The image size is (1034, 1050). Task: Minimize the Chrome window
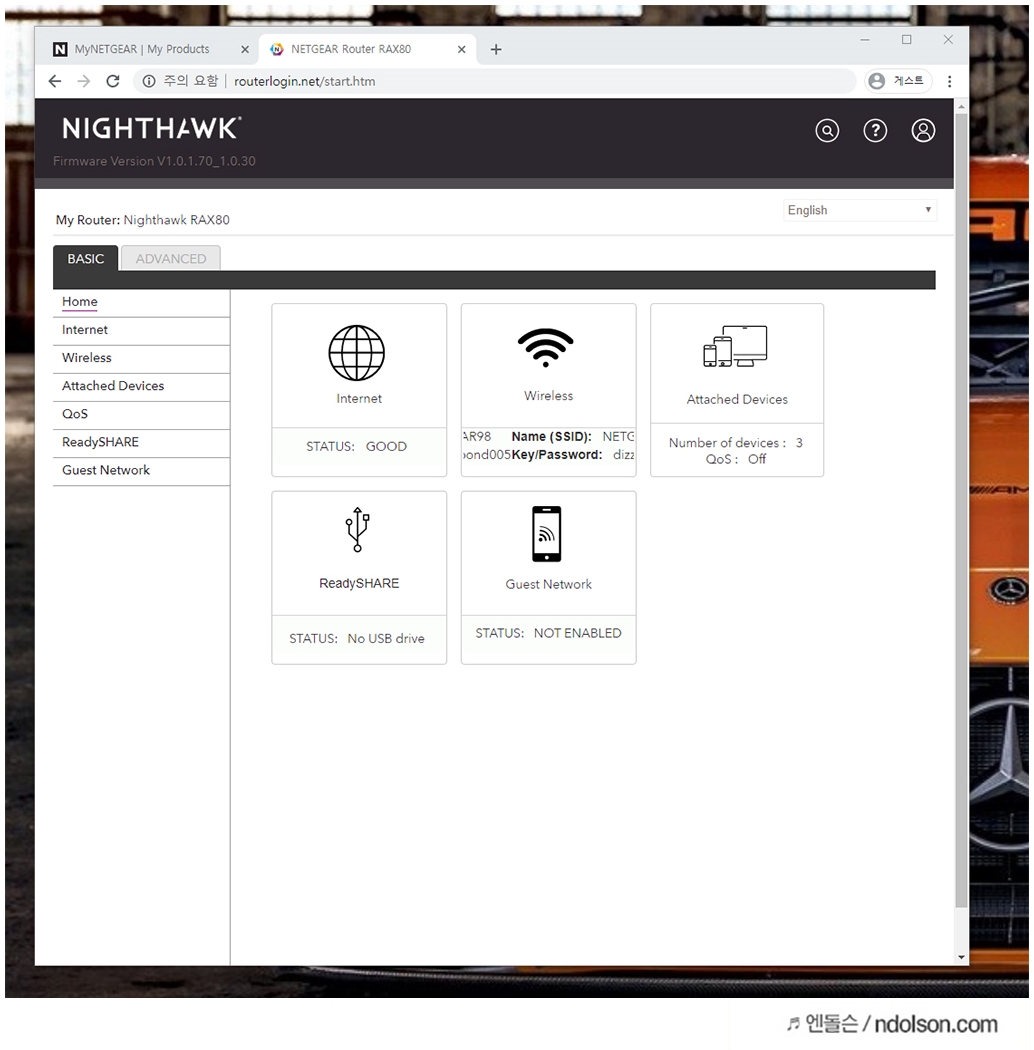coord(865,40)
